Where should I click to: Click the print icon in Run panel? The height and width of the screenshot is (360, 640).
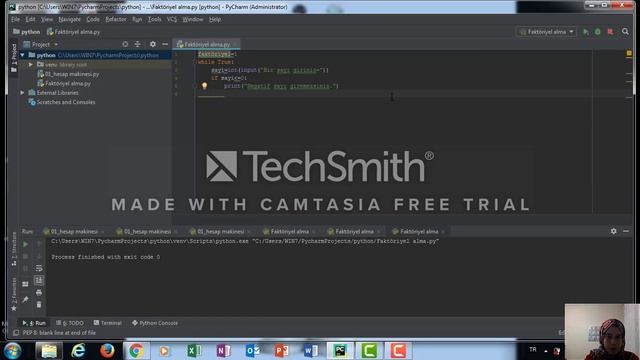[39, 293]
